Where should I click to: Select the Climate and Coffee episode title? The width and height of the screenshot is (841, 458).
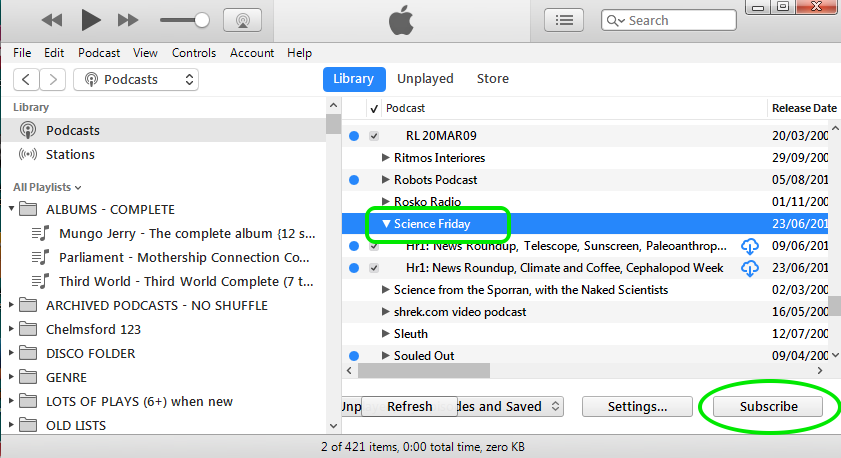(x=564, y=268)
